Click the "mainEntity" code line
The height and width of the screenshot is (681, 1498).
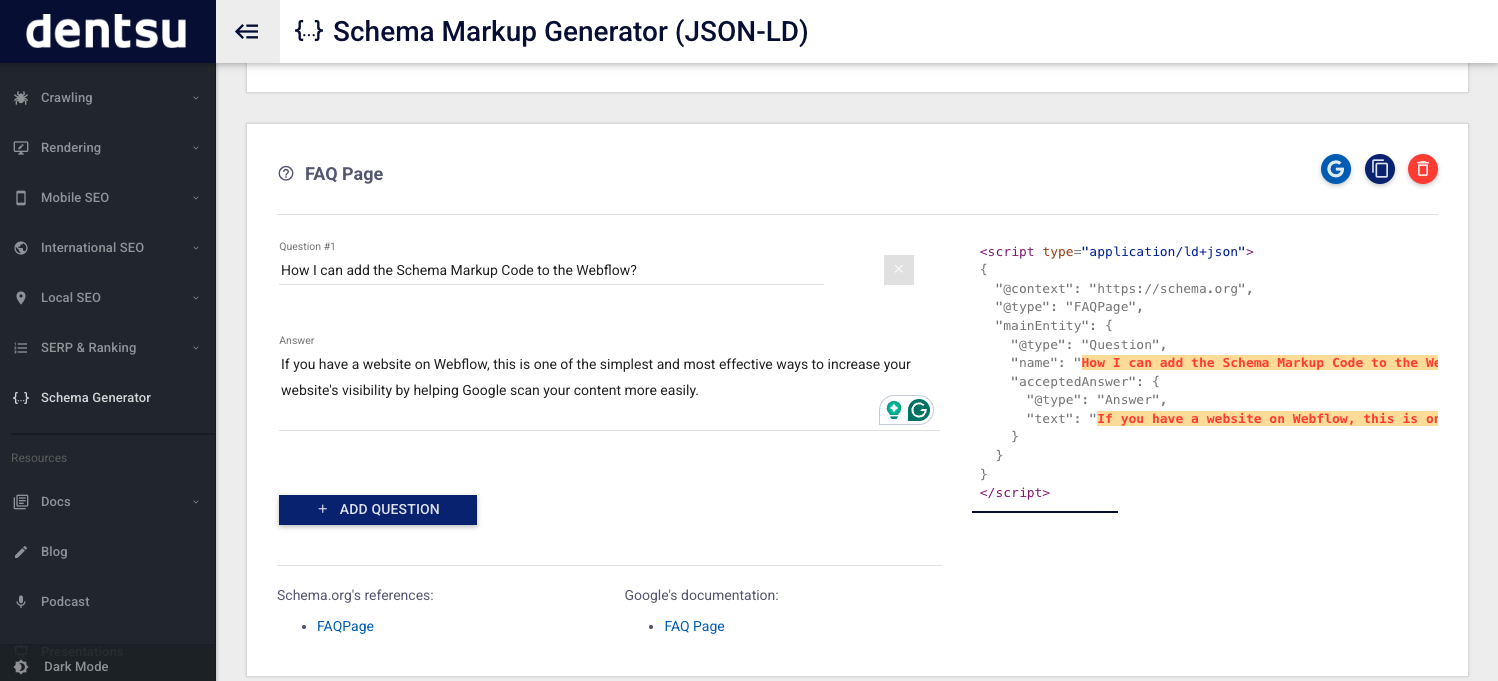click(x=1054, y=326)
